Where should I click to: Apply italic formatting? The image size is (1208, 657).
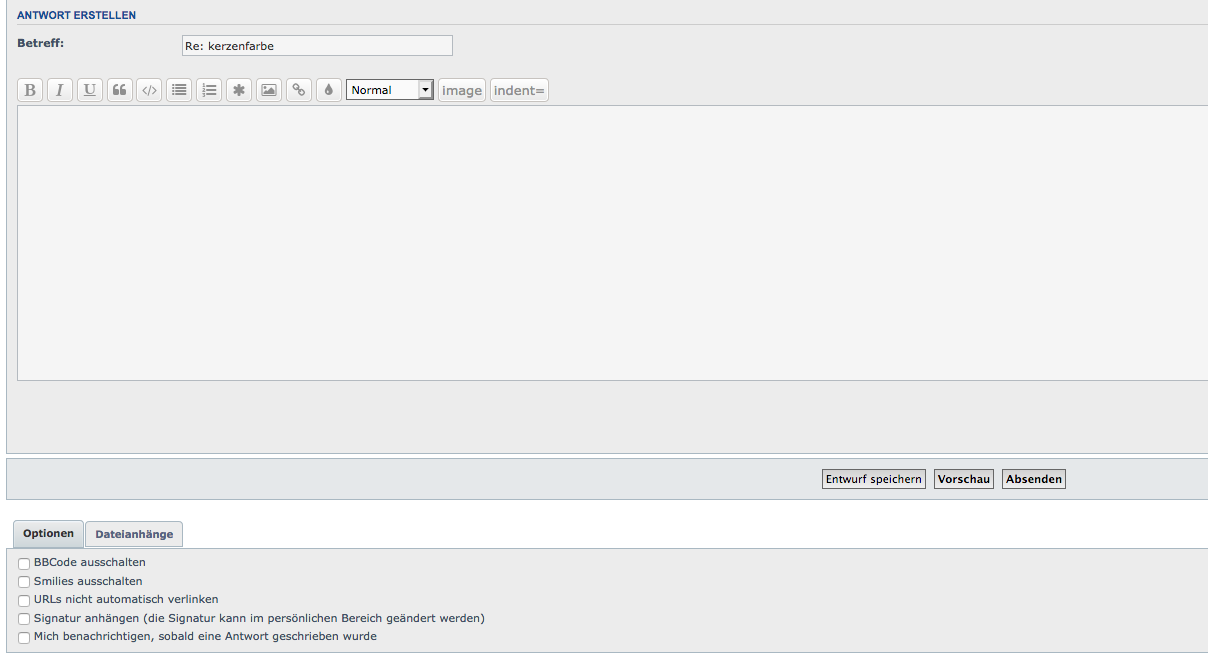pos(60,90)
